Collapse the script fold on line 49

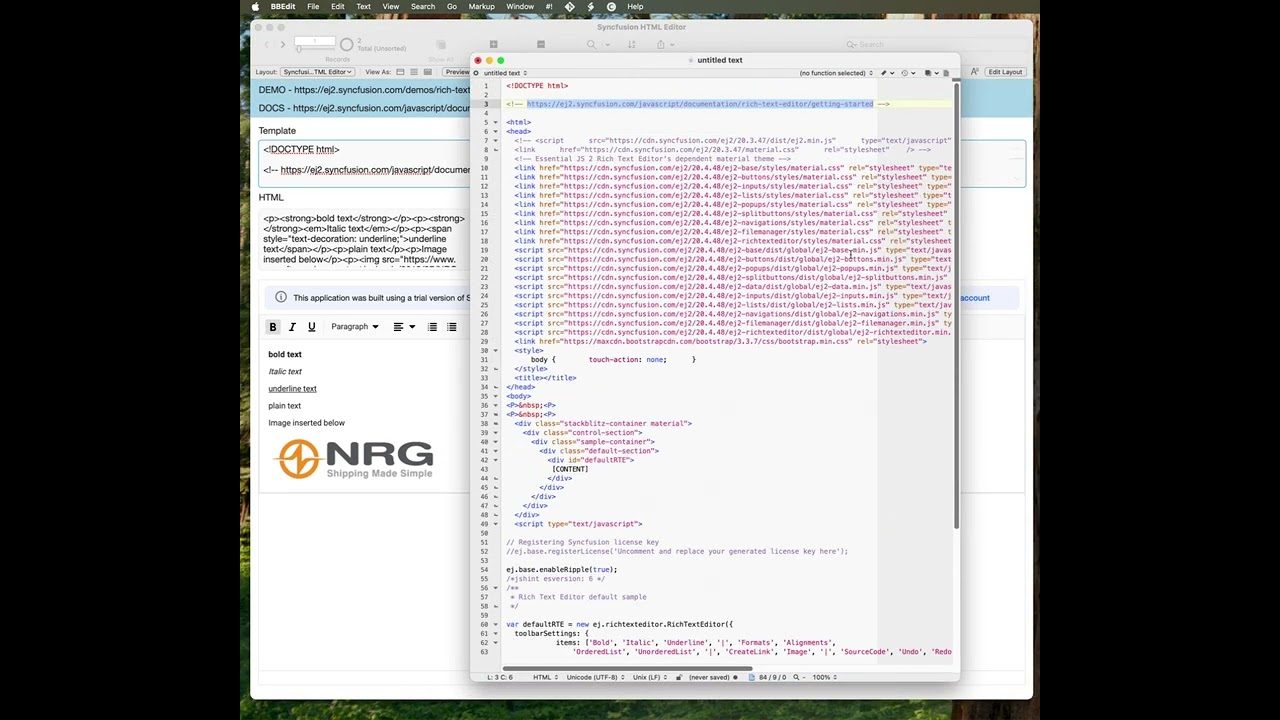[x=495, y=524]
